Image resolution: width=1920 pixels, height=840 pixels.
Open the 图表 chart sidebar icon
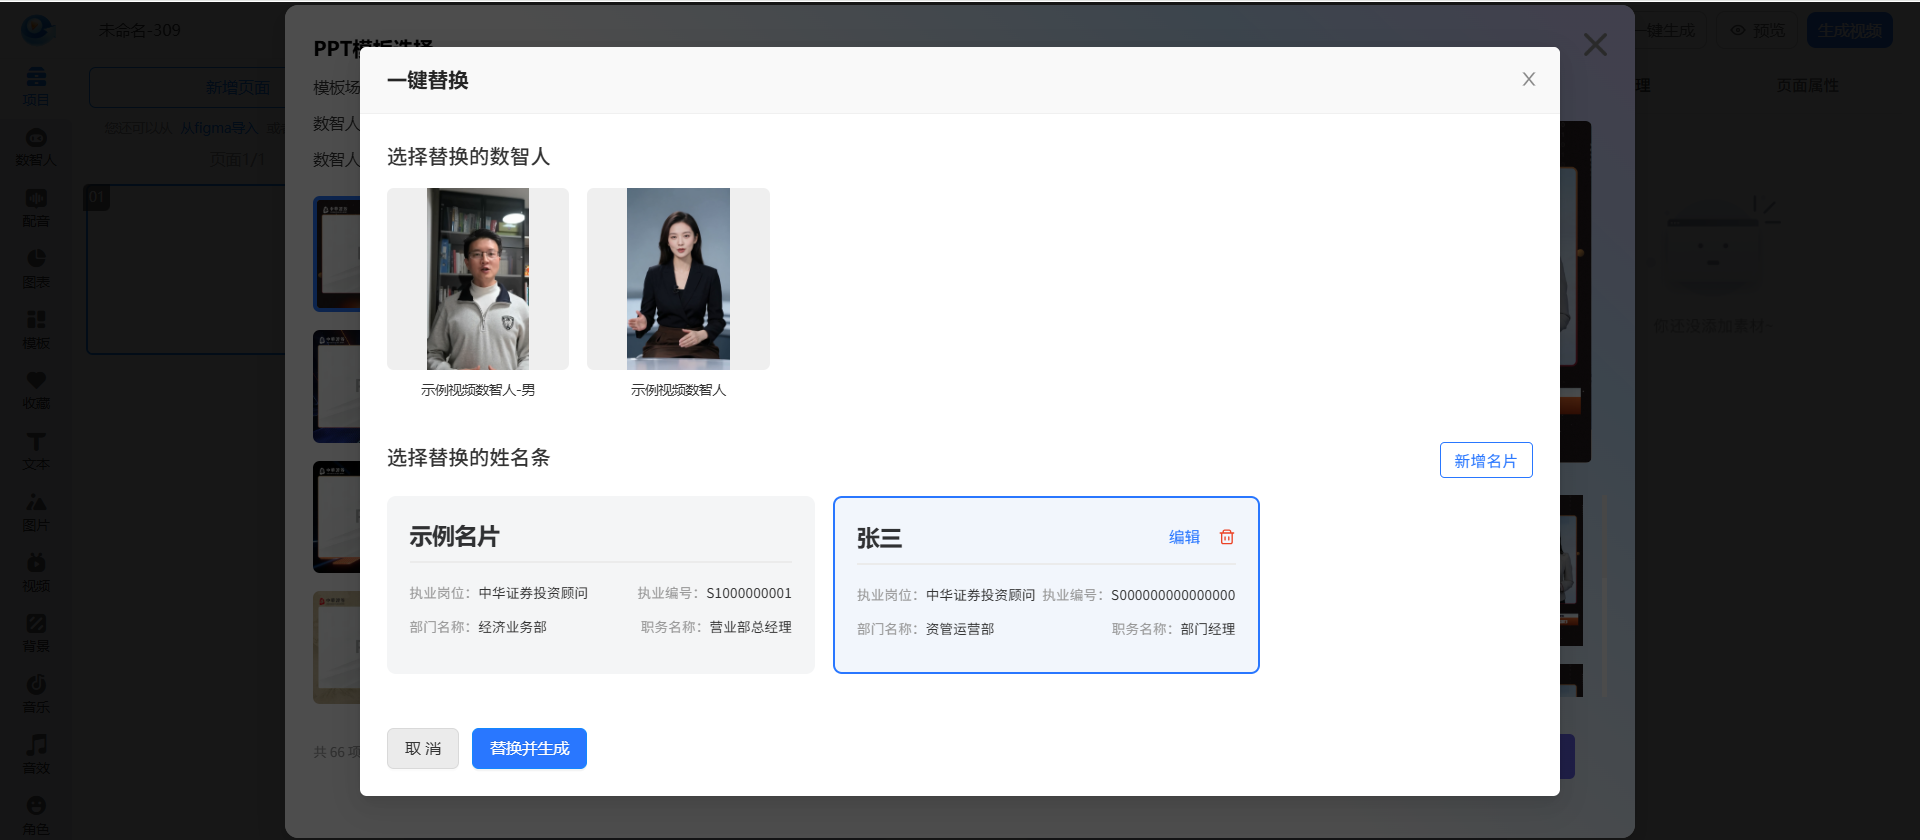pyautogui.click(x=36, y=268)
